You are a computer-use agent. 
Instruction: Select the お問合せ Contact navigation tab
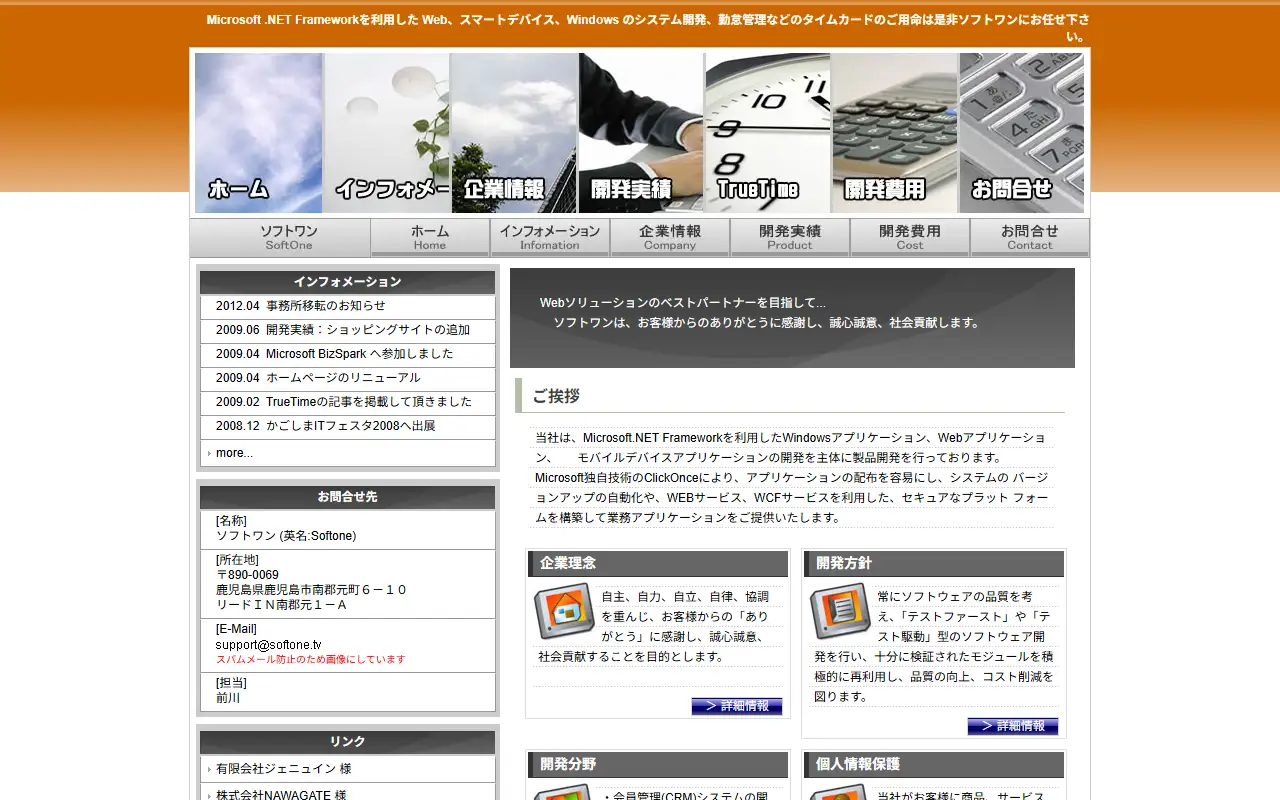tap(1030, 238)
